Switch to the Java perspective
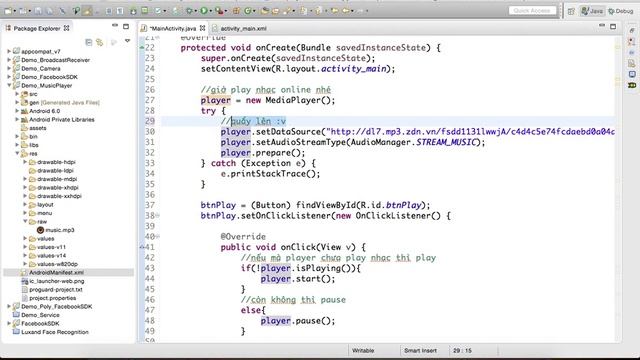640x360 pixels. (x=592, y=11)
